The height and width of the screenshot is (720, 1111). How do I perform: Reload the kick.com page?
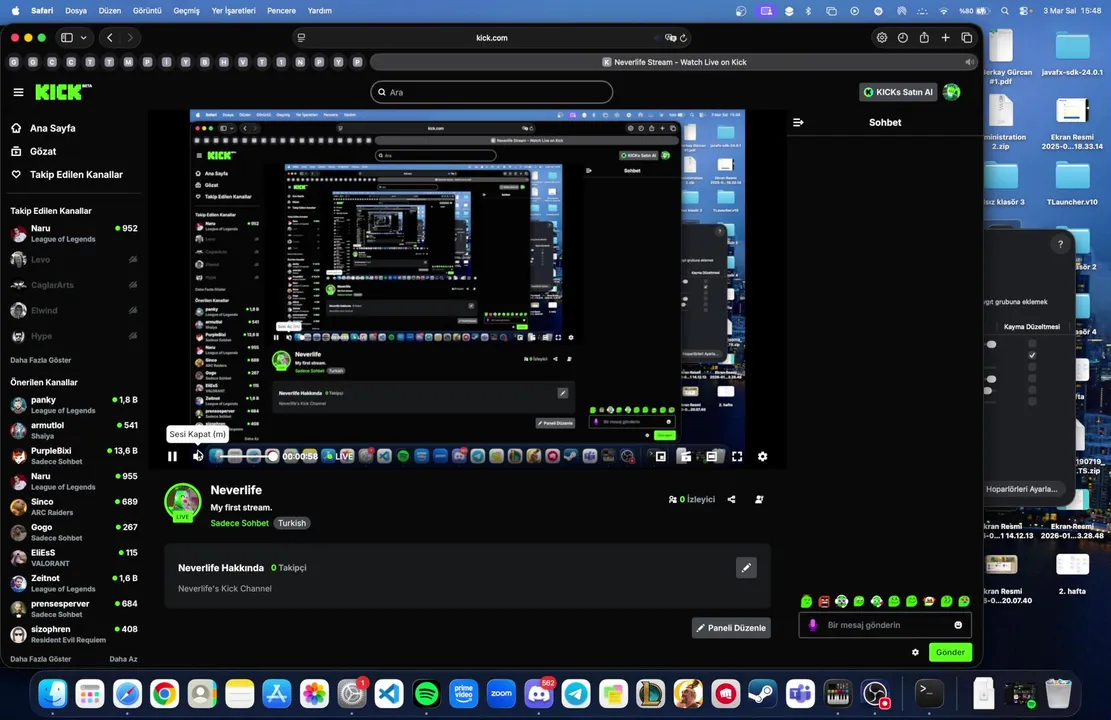point(684,38)
